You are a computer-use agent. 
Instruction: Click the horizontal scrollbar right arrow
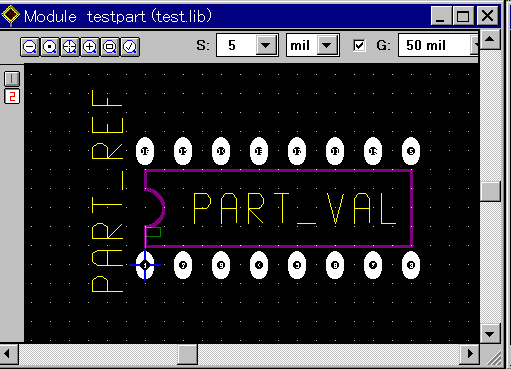[x=470, y=354]
